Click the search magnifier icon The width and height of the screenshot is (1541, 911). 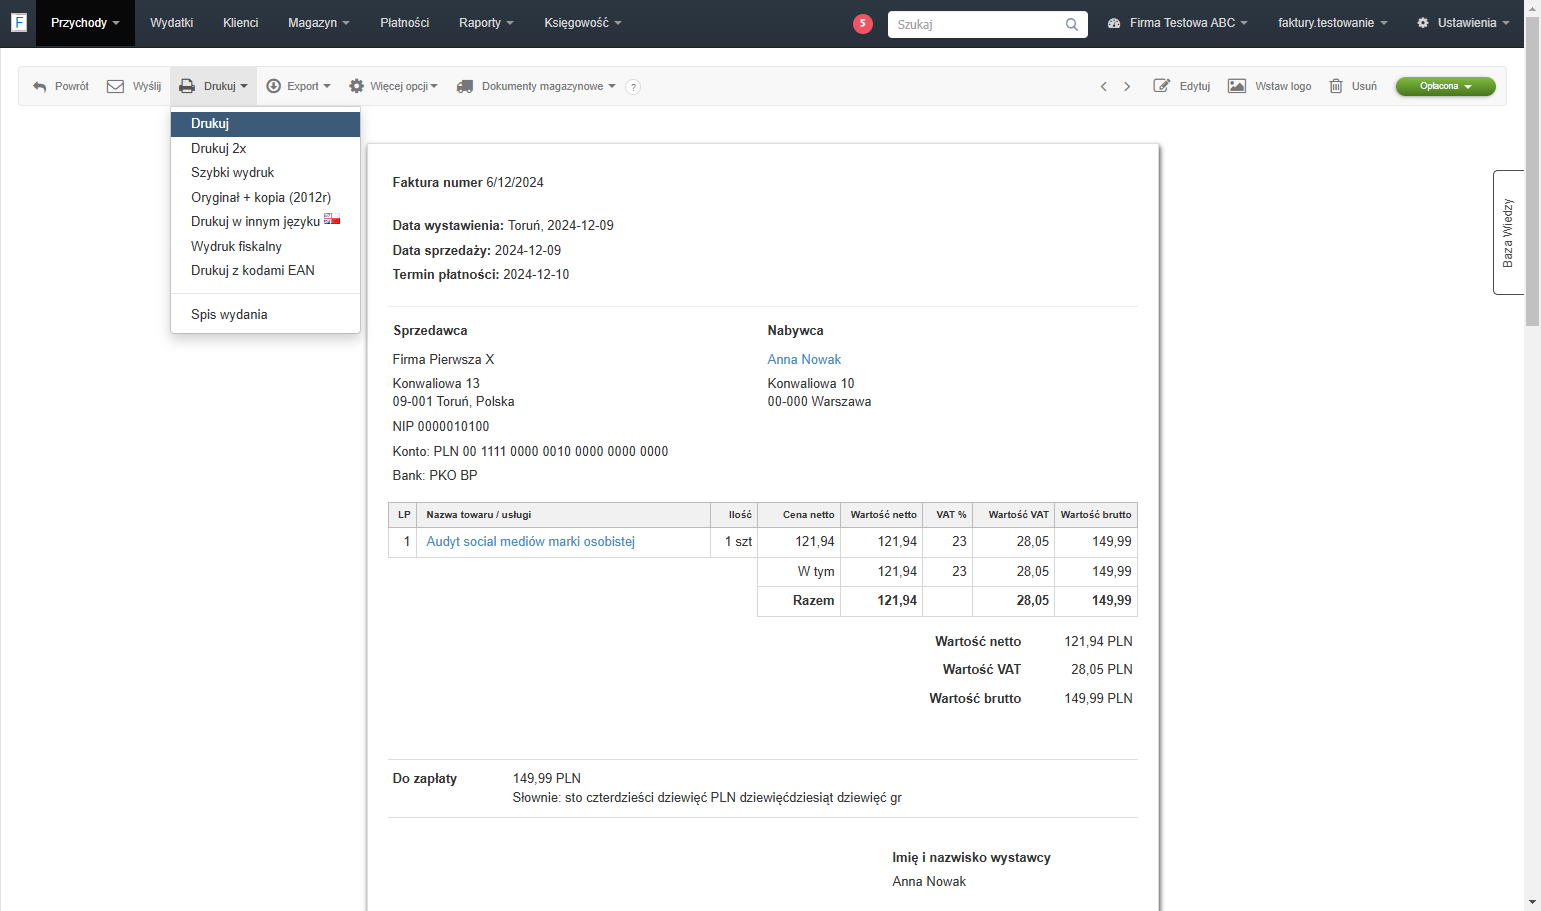click(1072, 24)
